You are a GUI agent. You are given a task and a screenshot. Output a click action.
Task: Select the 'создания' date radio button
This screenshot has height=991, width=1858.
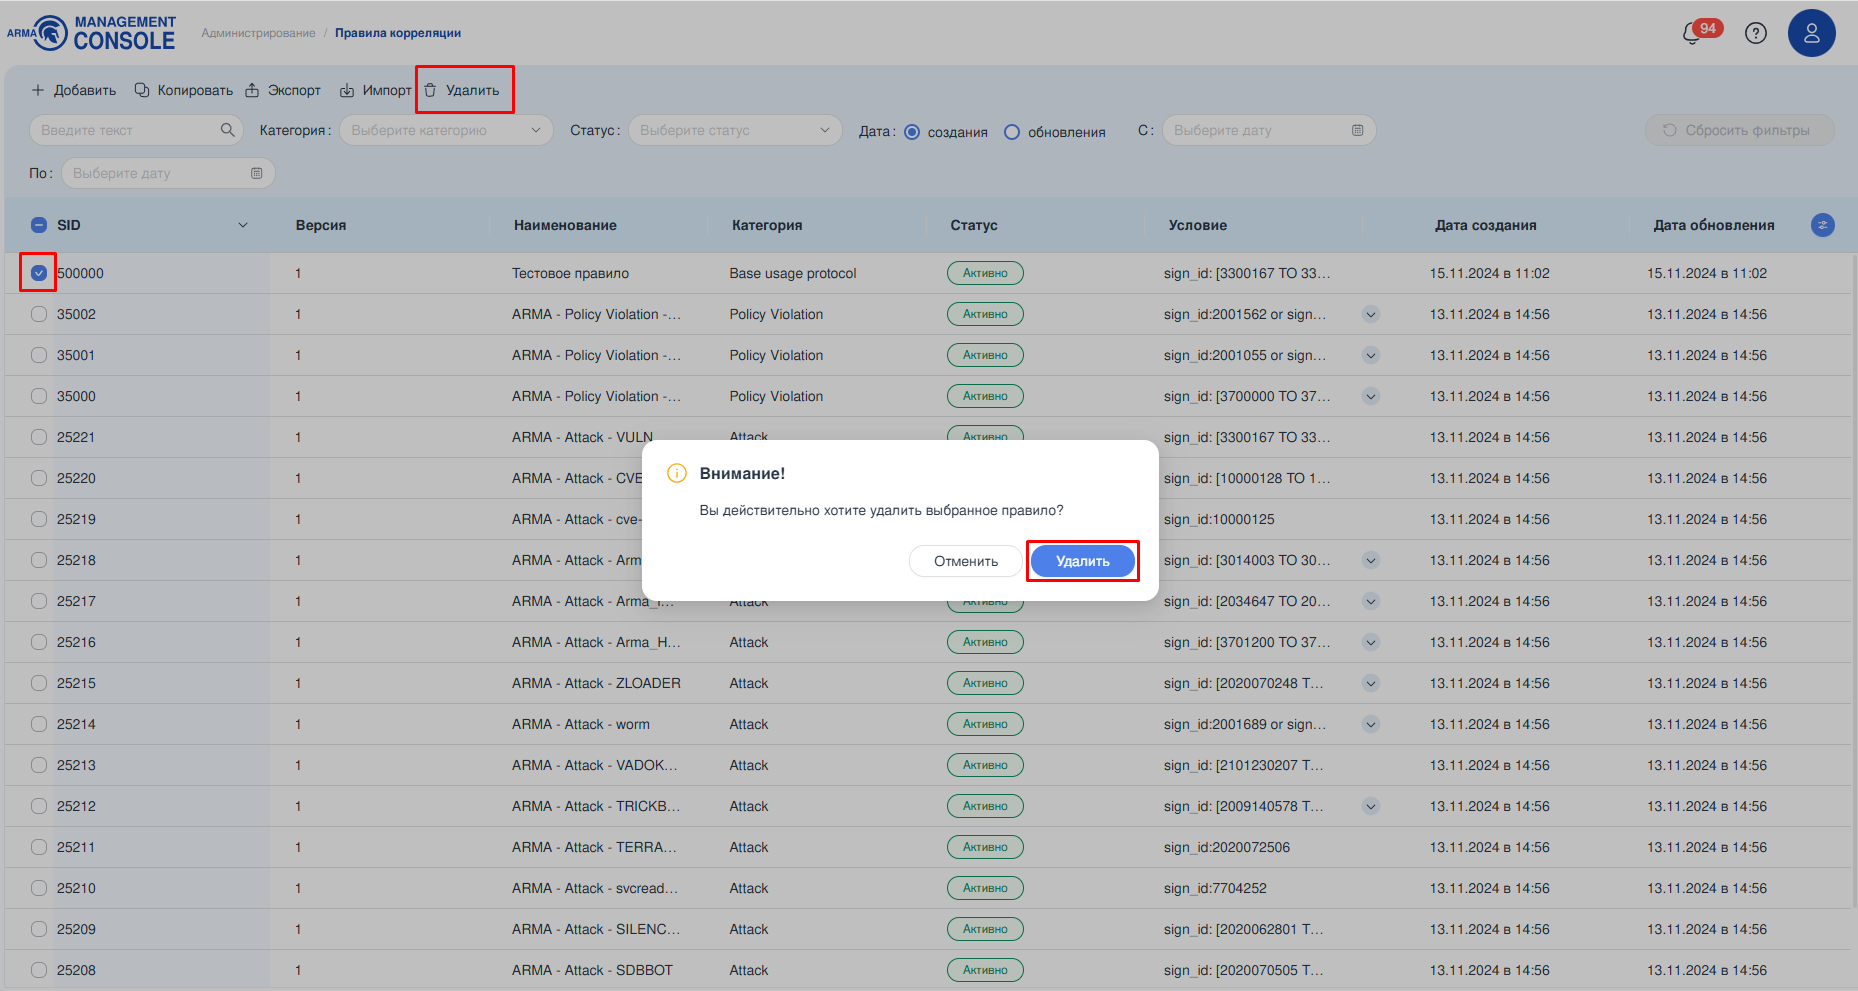(912, 132)
